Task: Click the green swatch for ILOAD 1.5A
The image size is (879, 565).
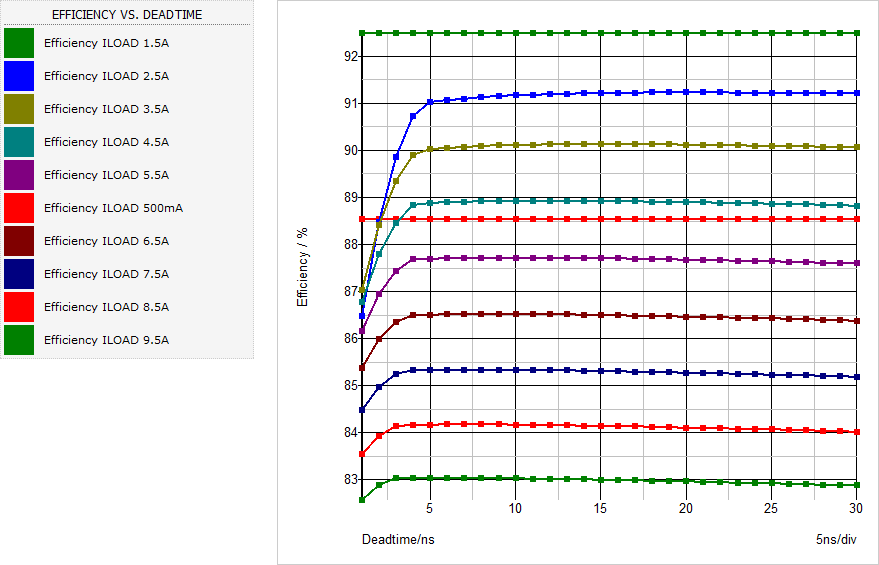Action: (x=19, y=43)
